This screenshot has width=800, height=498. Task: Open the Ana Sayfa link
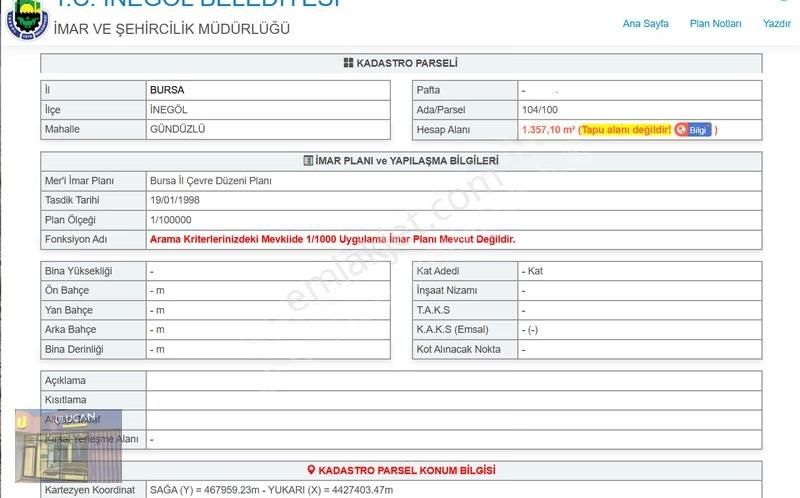tap(645, 23)
